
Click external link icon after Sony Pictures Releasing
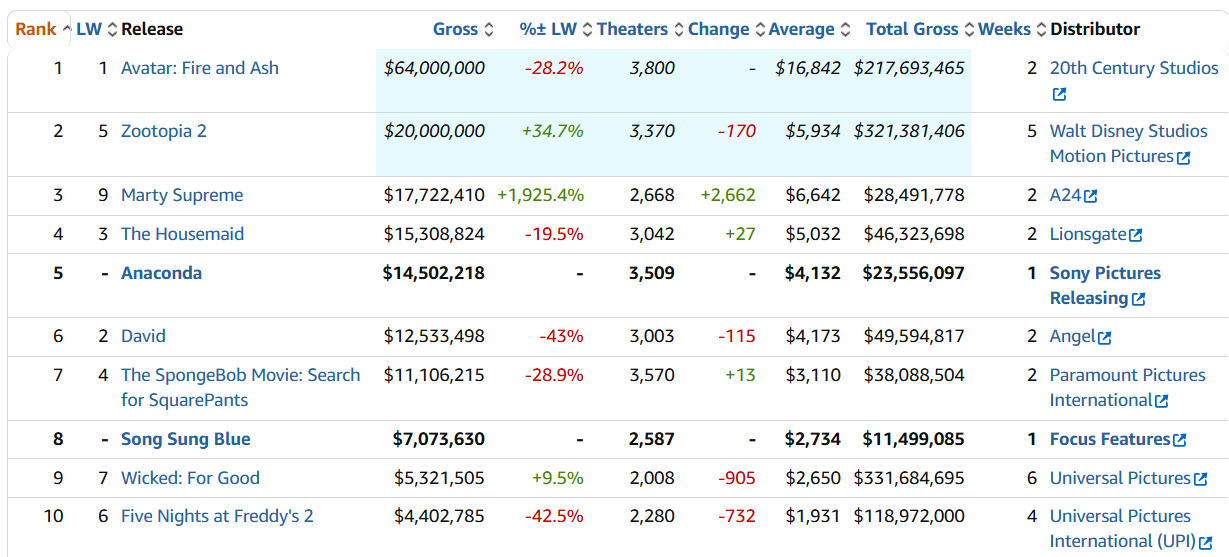coord(1139,300)
